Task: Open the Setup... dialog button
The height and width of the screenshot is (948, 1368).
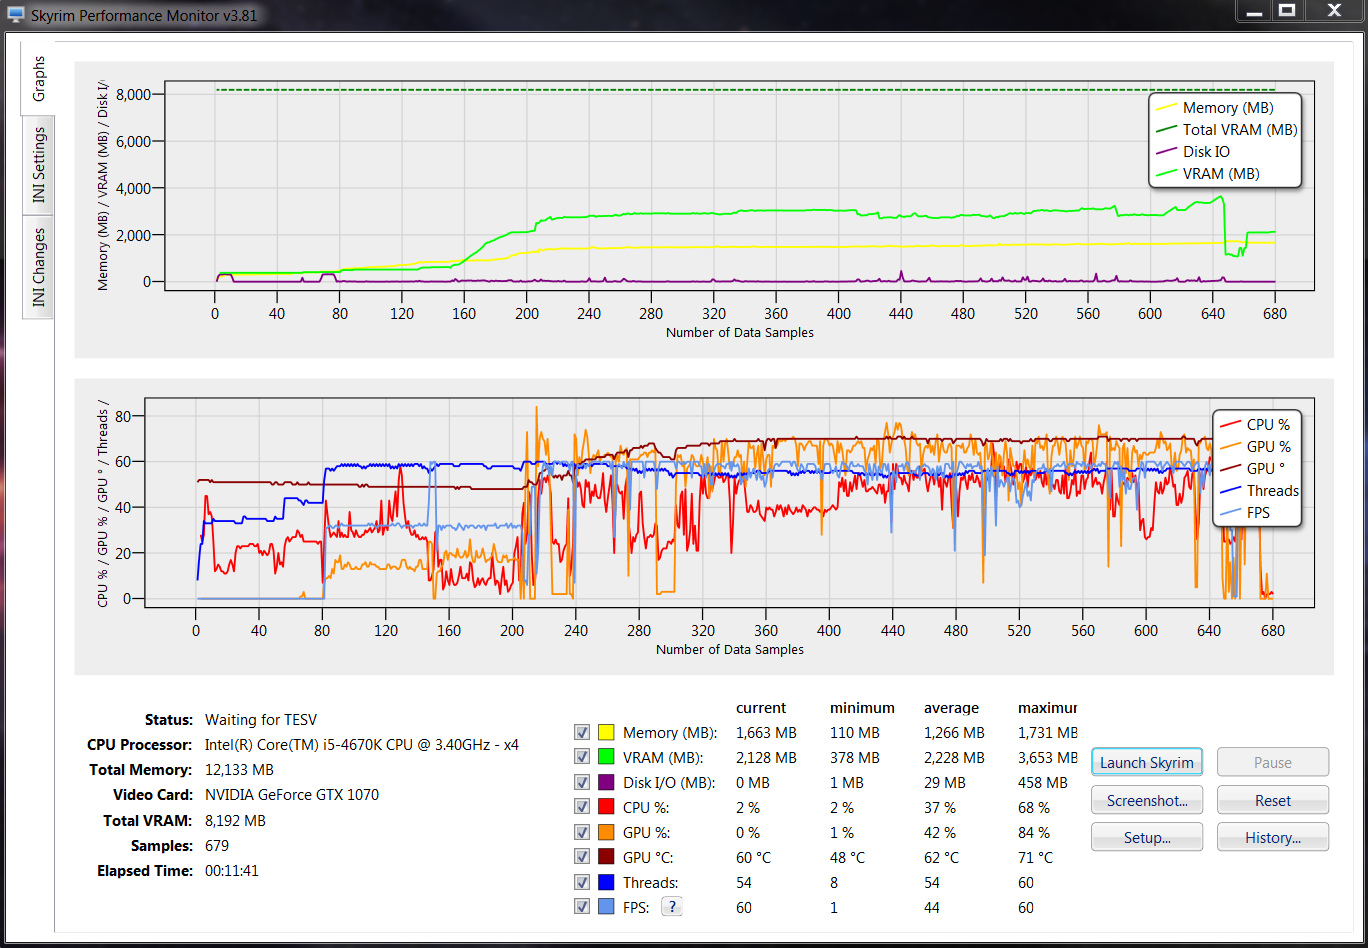Action: pos(1147,838)
